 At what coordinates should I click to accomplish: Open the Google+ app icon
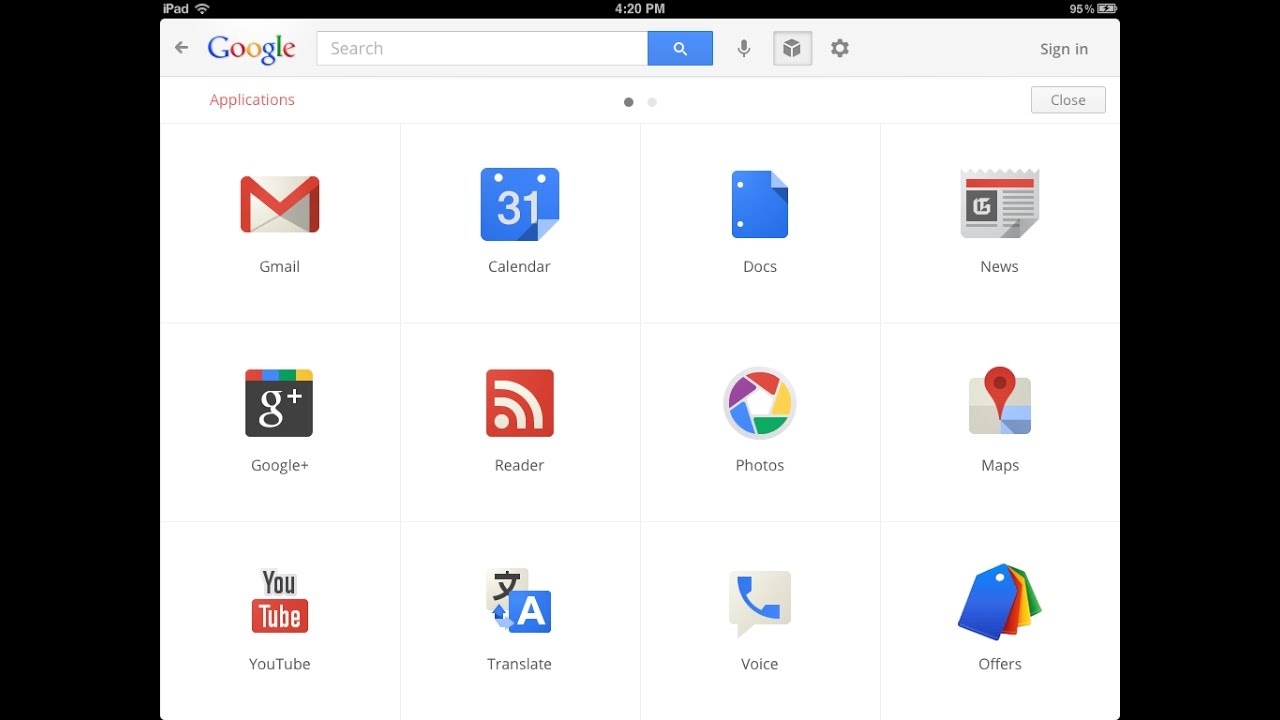279,403
